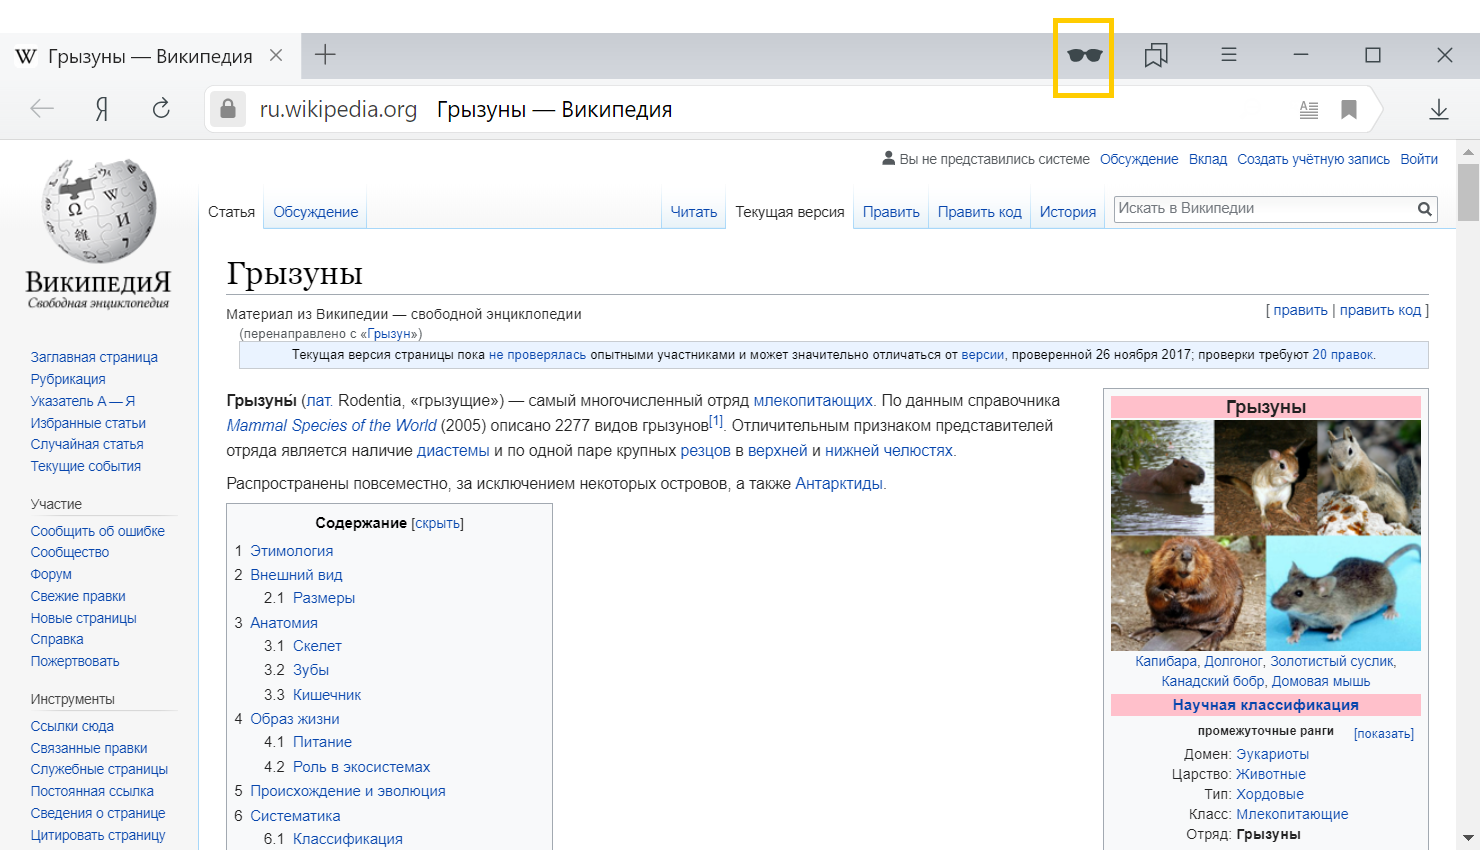The height and width of the screenshot is (850, 1480).
Task: Open the не проверялась notice link
Action: pyautogui.click(x=537, y=355)
